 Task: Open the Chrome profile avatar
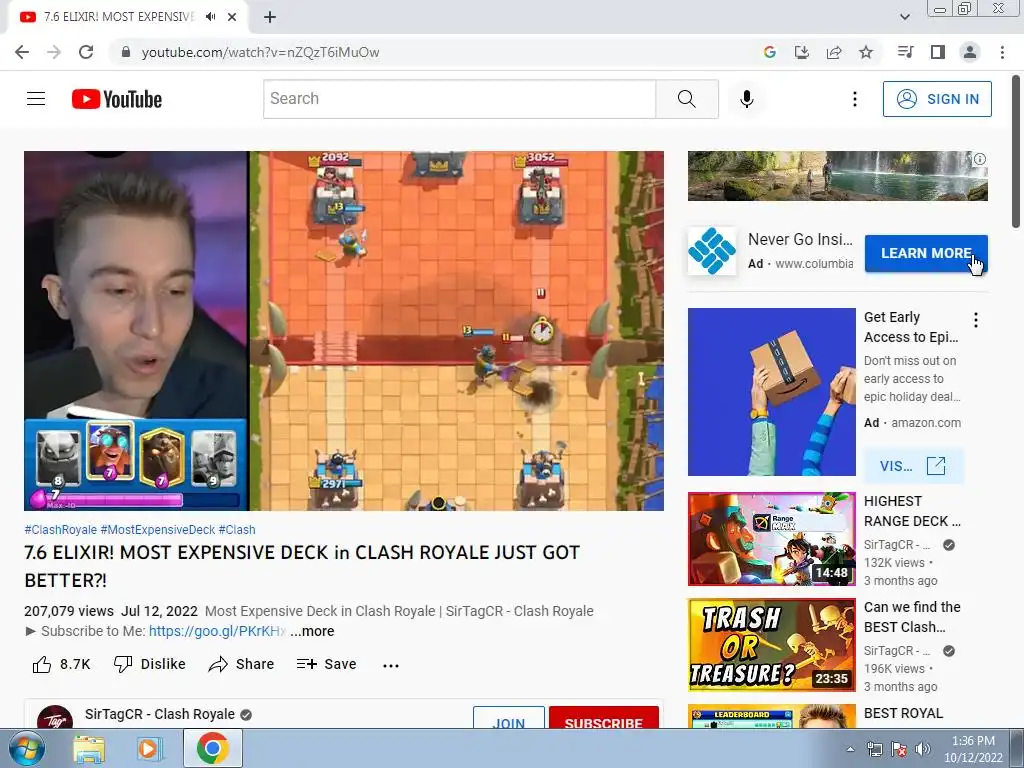tap(970, 52)
